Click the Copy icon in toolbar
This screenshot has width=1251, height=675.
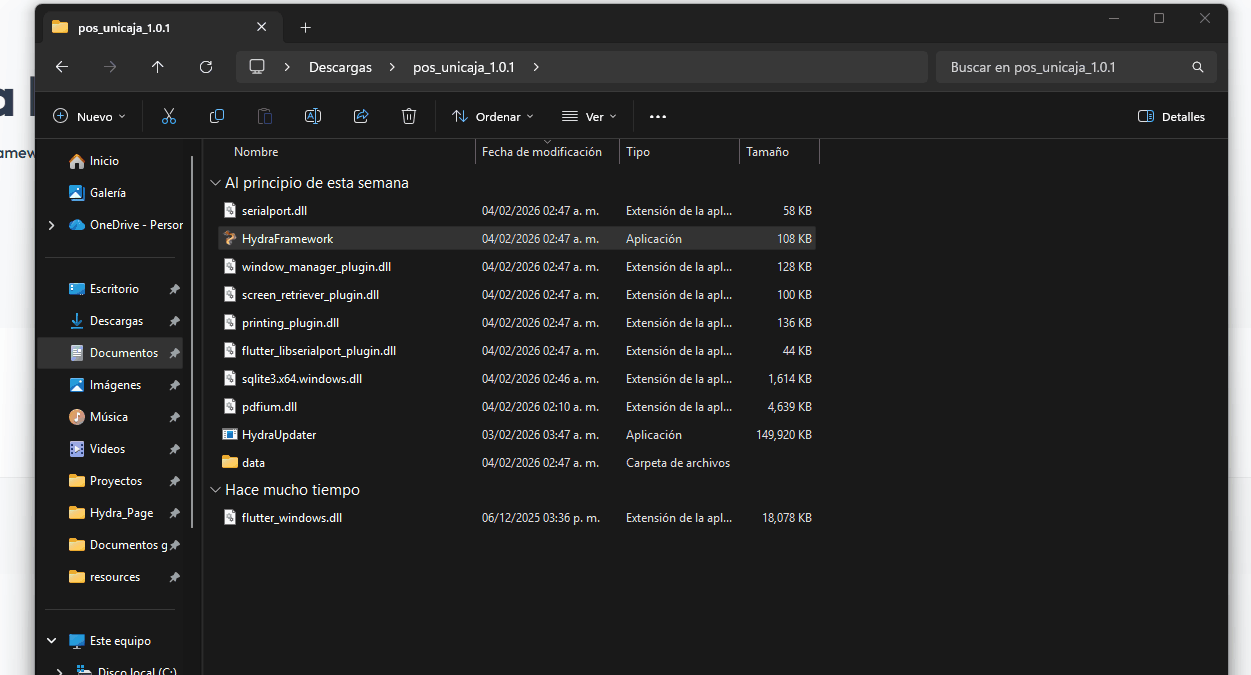[216, 117]
